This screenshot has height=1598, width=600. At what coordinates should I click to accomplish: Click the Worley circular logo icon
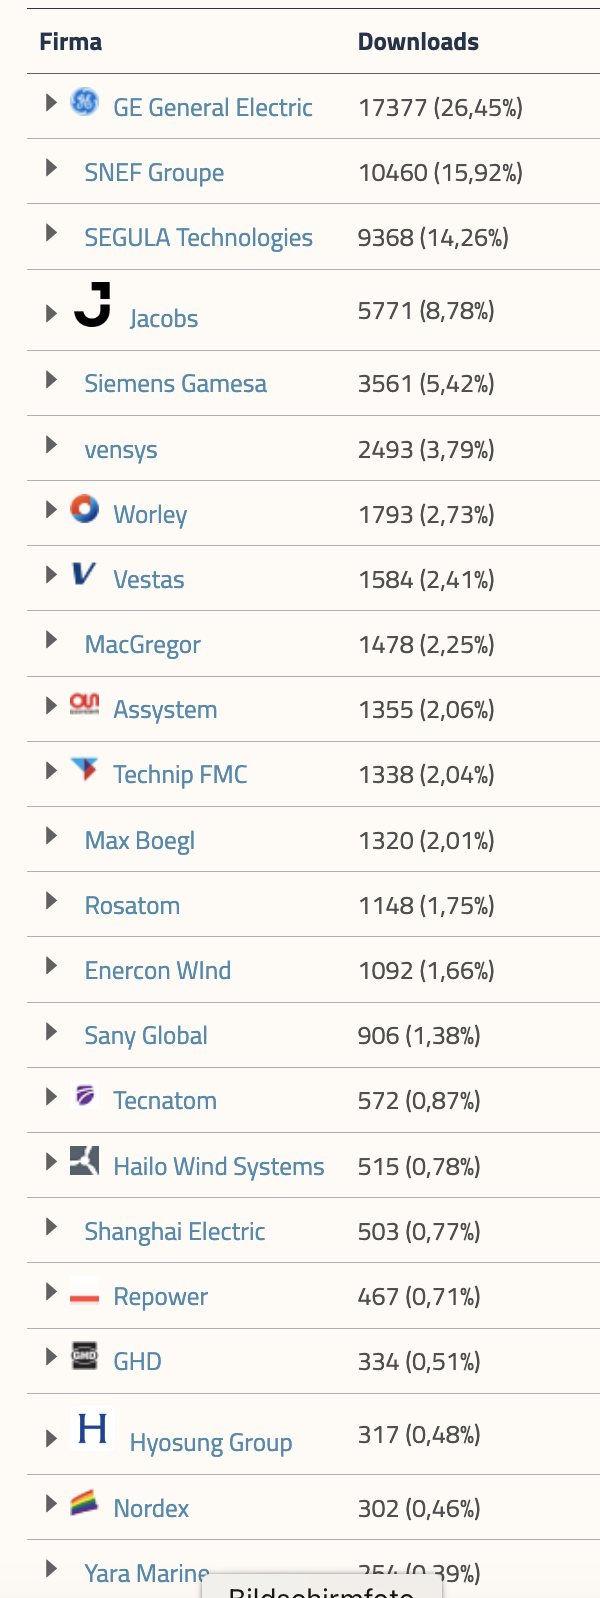pyautogui.click(x=84, y=509)
